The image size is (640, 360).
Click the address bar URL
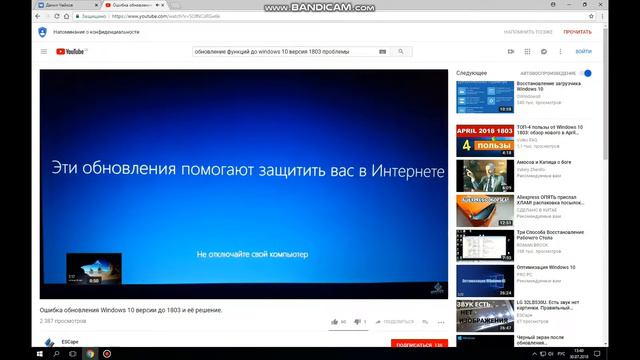pyautogui.click(x=166, y=16)
